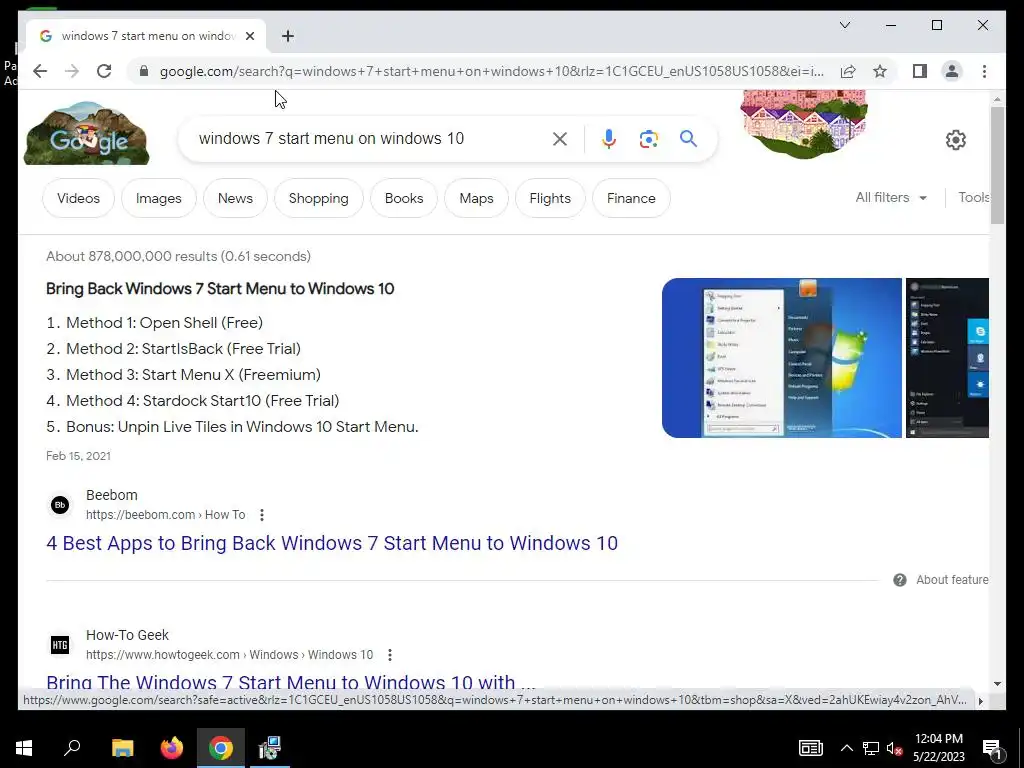The height and width of the screenshot is (768, 1024).
Task: Show hidden system tray icons
Action: click(846, 748)
